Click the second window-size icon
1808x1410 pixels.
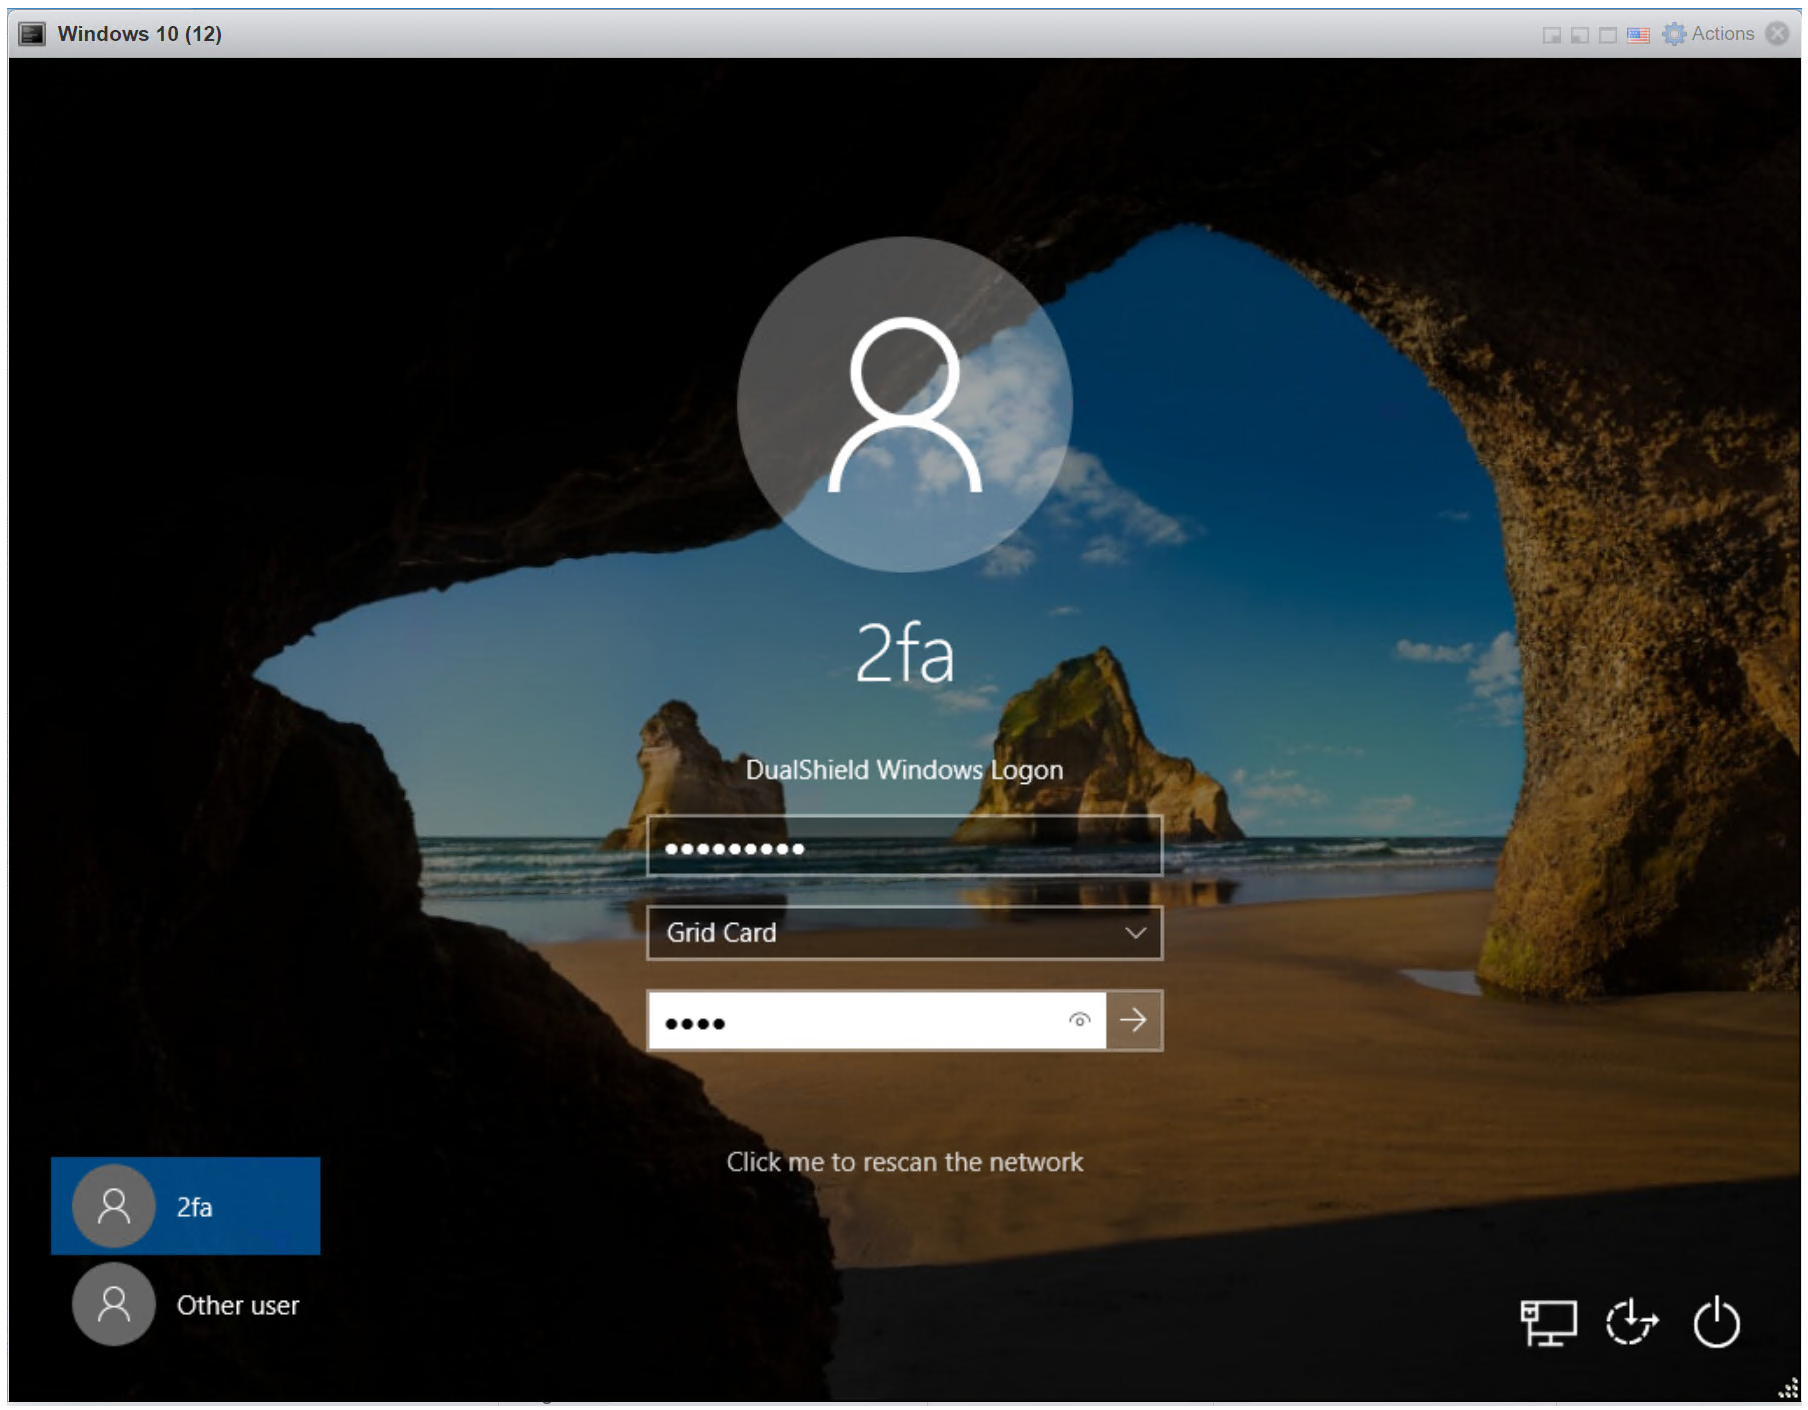[1580, 35]
